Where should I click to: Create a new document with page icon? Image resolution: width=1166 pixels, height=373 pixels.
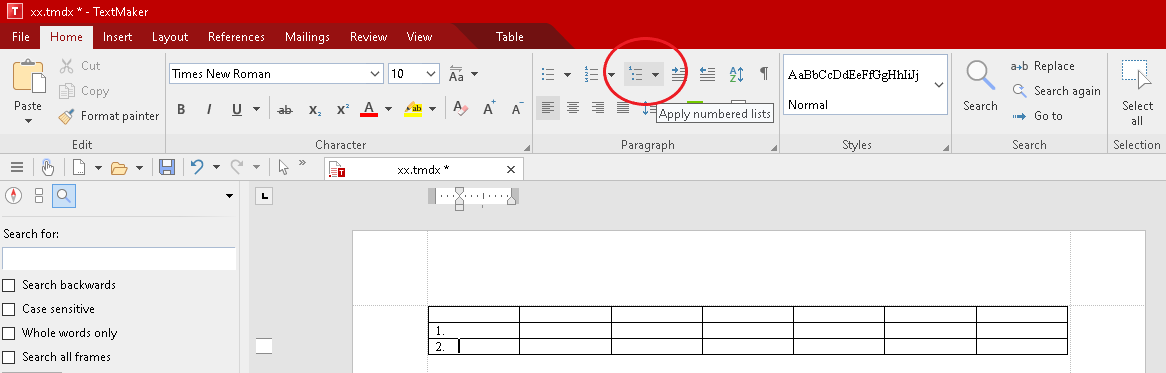79,167
